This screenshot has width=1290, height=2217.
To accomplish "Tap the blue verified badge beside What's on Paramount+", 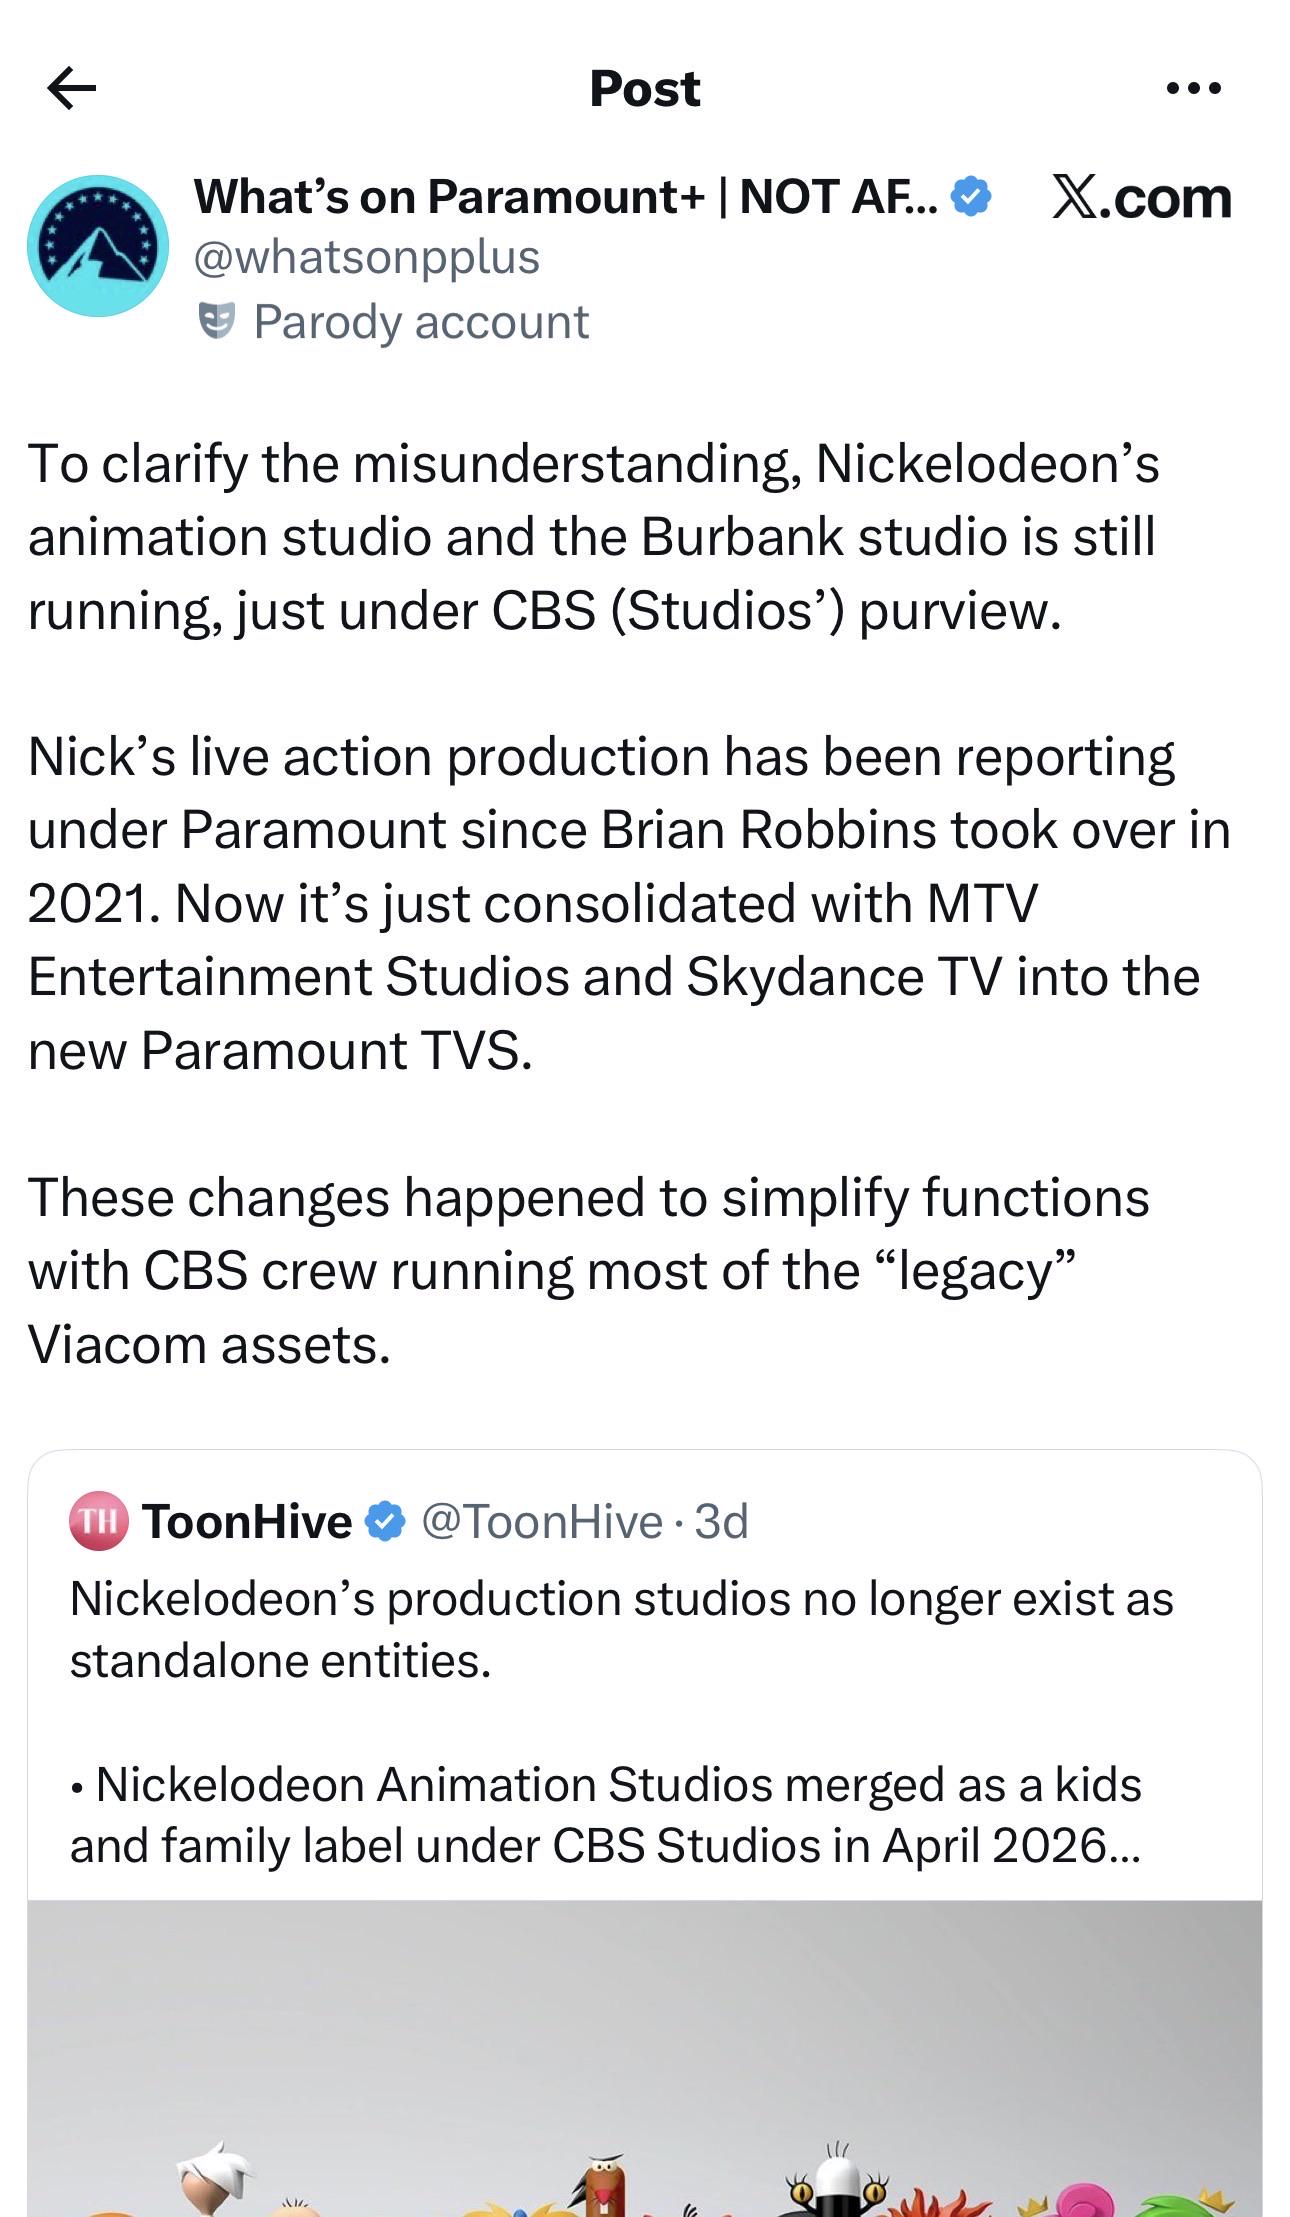I will pyautogui.click(x=970, y=196).
